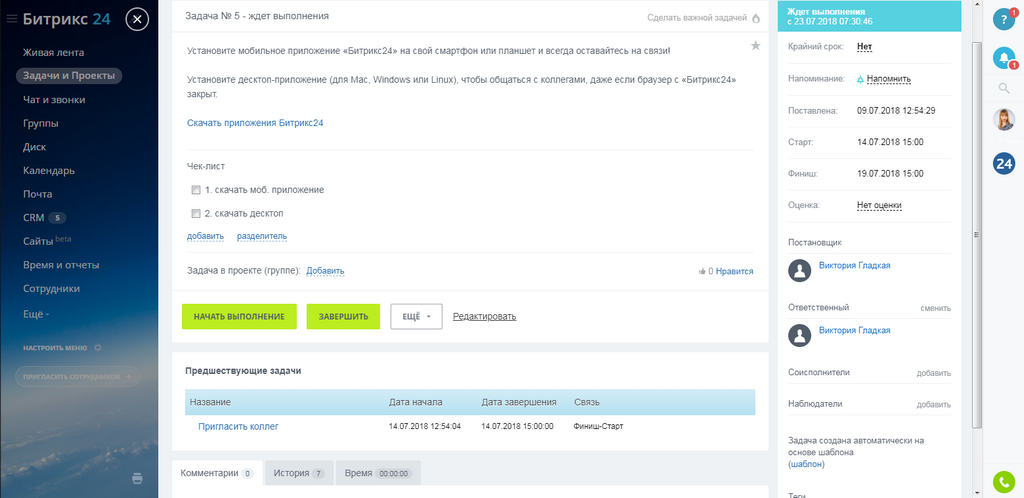Viewport: 1024px width, 498px height.
Task: Close the task panel with the X button
Action: tap(137, 20)
